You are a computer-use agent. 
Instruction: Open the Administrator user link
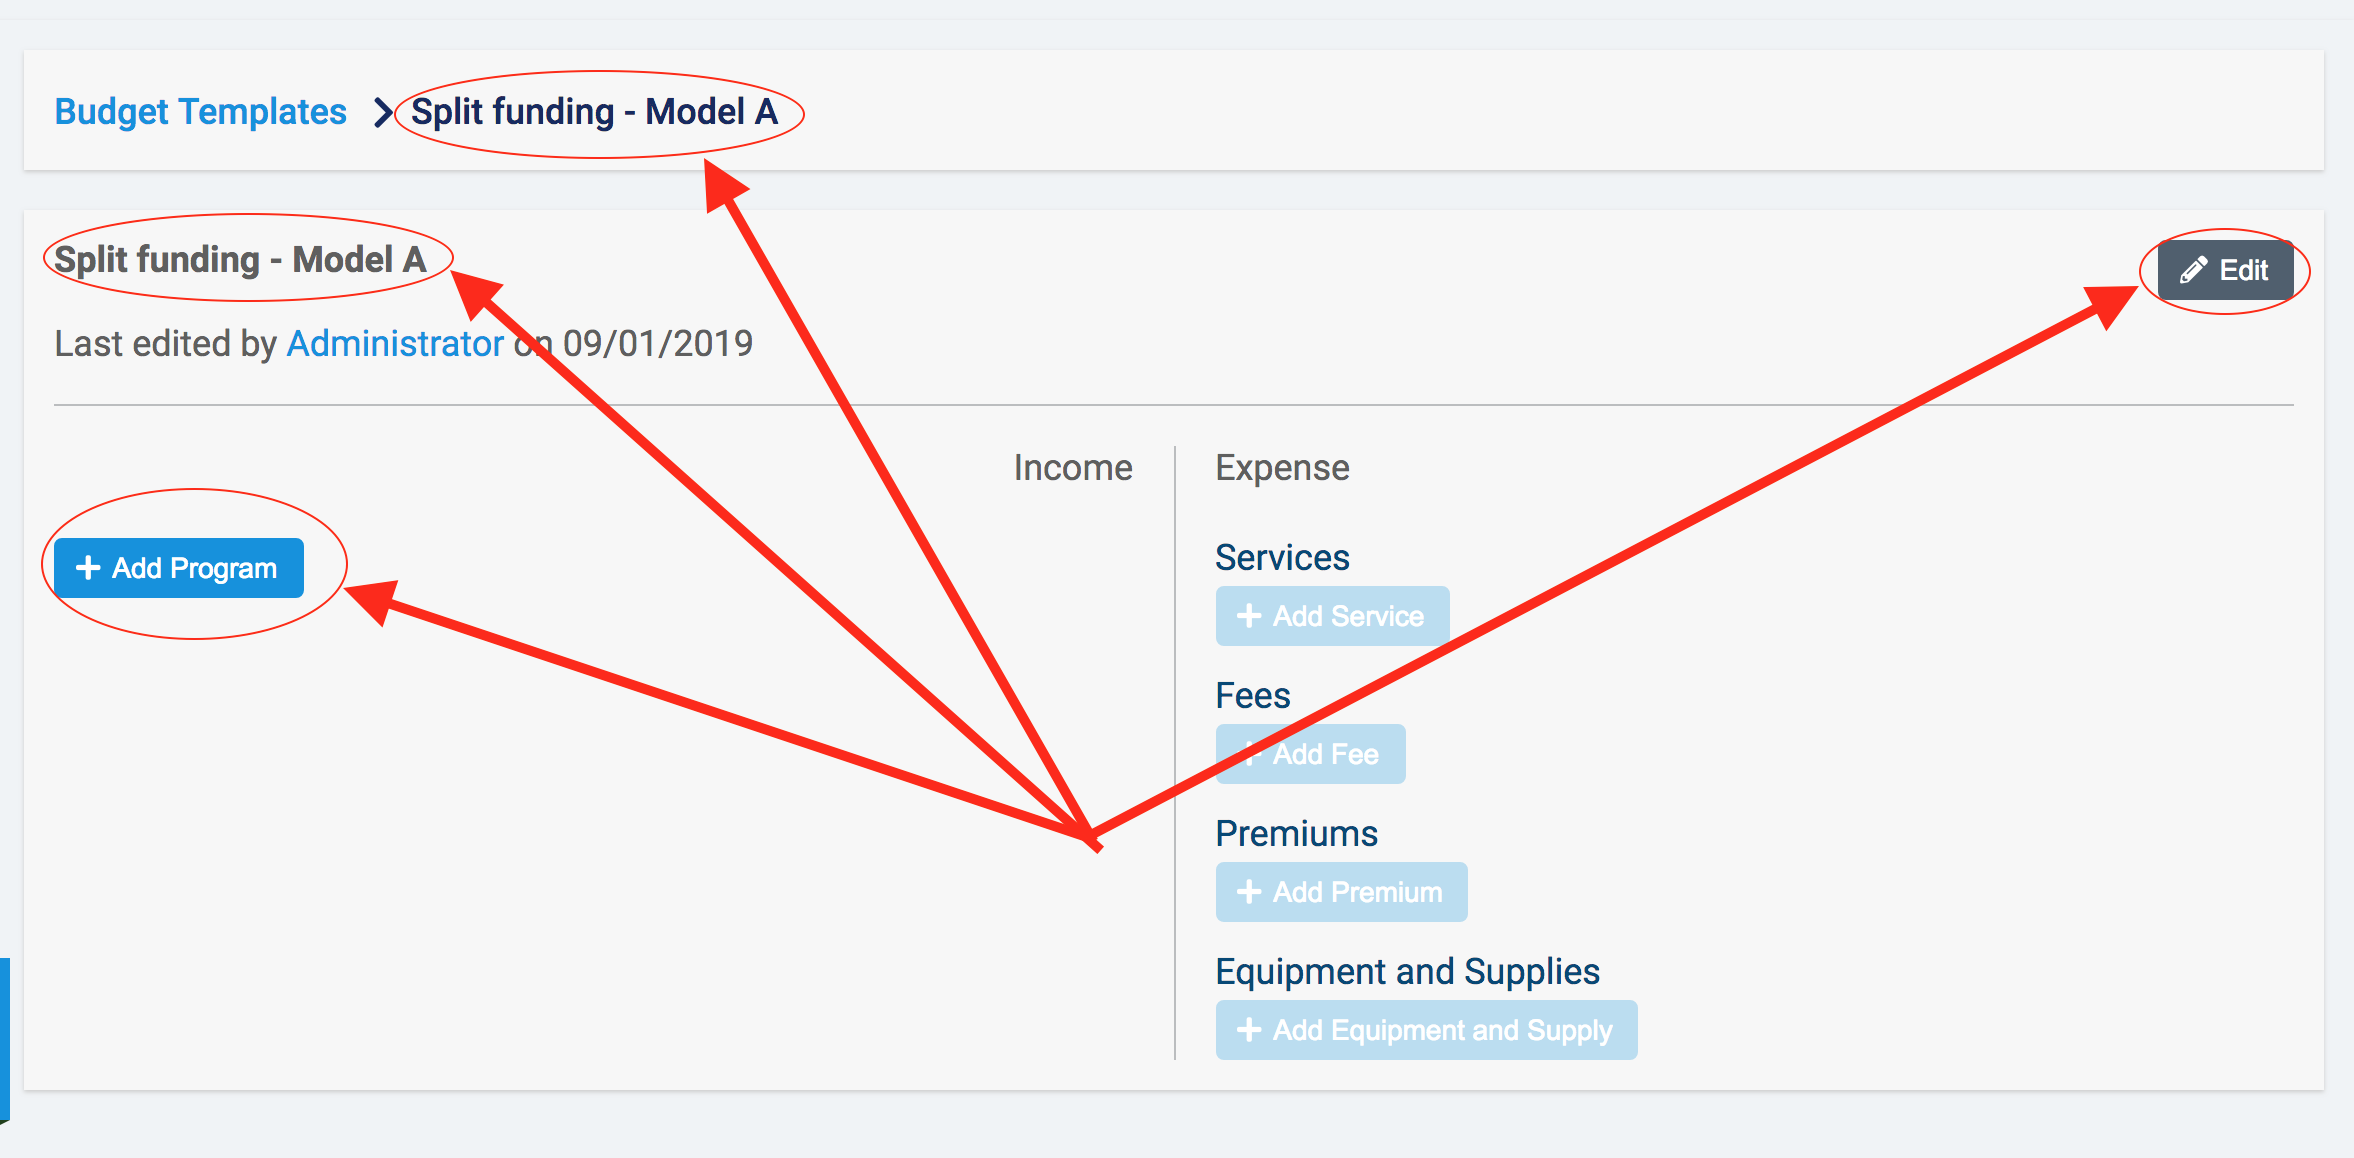click(395, 344)
